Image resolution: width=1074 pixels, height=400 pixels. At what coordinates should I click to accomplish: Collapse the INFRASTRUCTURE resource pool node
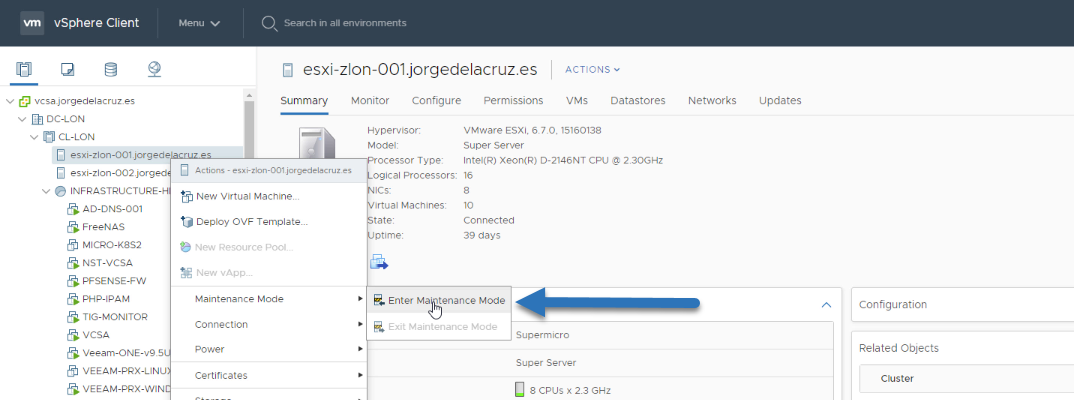pos(47,190)
